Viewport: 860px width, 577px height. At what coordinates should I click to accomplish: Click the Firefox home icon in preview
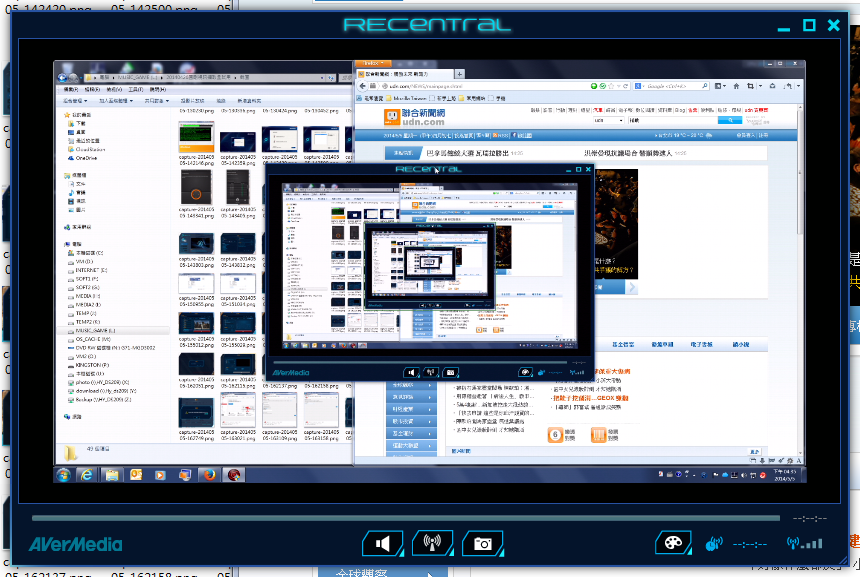click(736, 86)
